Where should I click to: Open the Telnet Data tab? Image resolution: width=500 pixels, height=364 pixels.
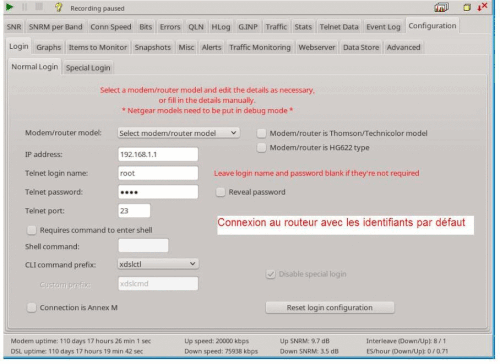click(339, 27)
